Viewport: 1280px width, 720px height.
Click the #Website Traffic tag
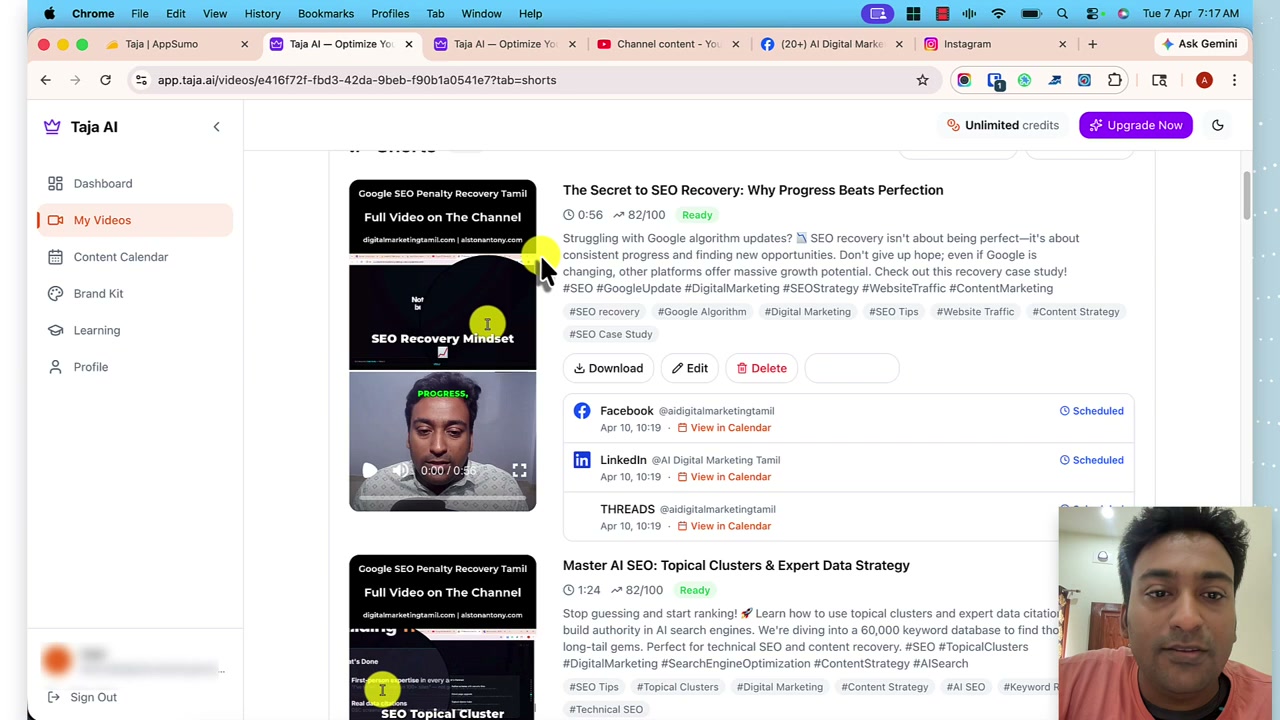point(975,312)
